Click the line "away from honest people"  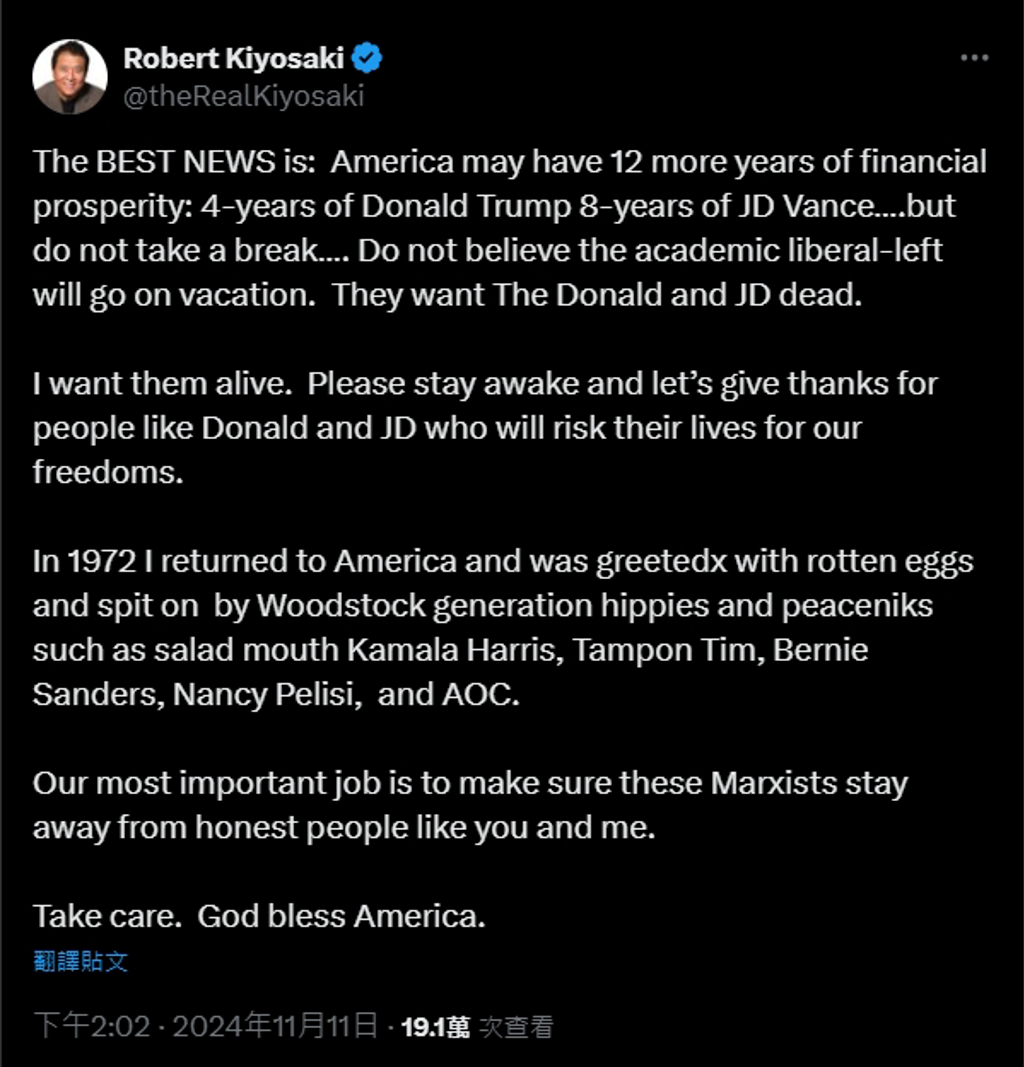pyautogui.click(x=344, y=827)
